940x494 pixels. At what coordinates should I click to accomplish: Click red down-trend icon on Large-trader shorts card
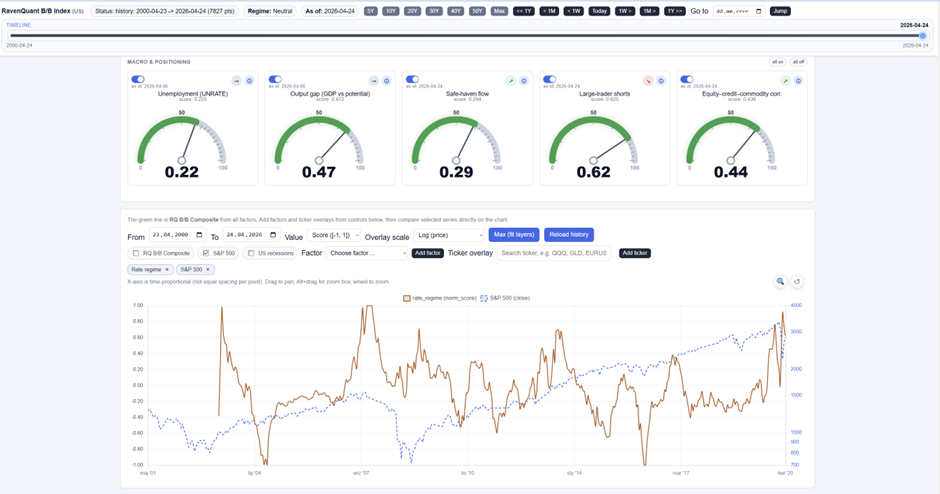click(x=648, y=80)
